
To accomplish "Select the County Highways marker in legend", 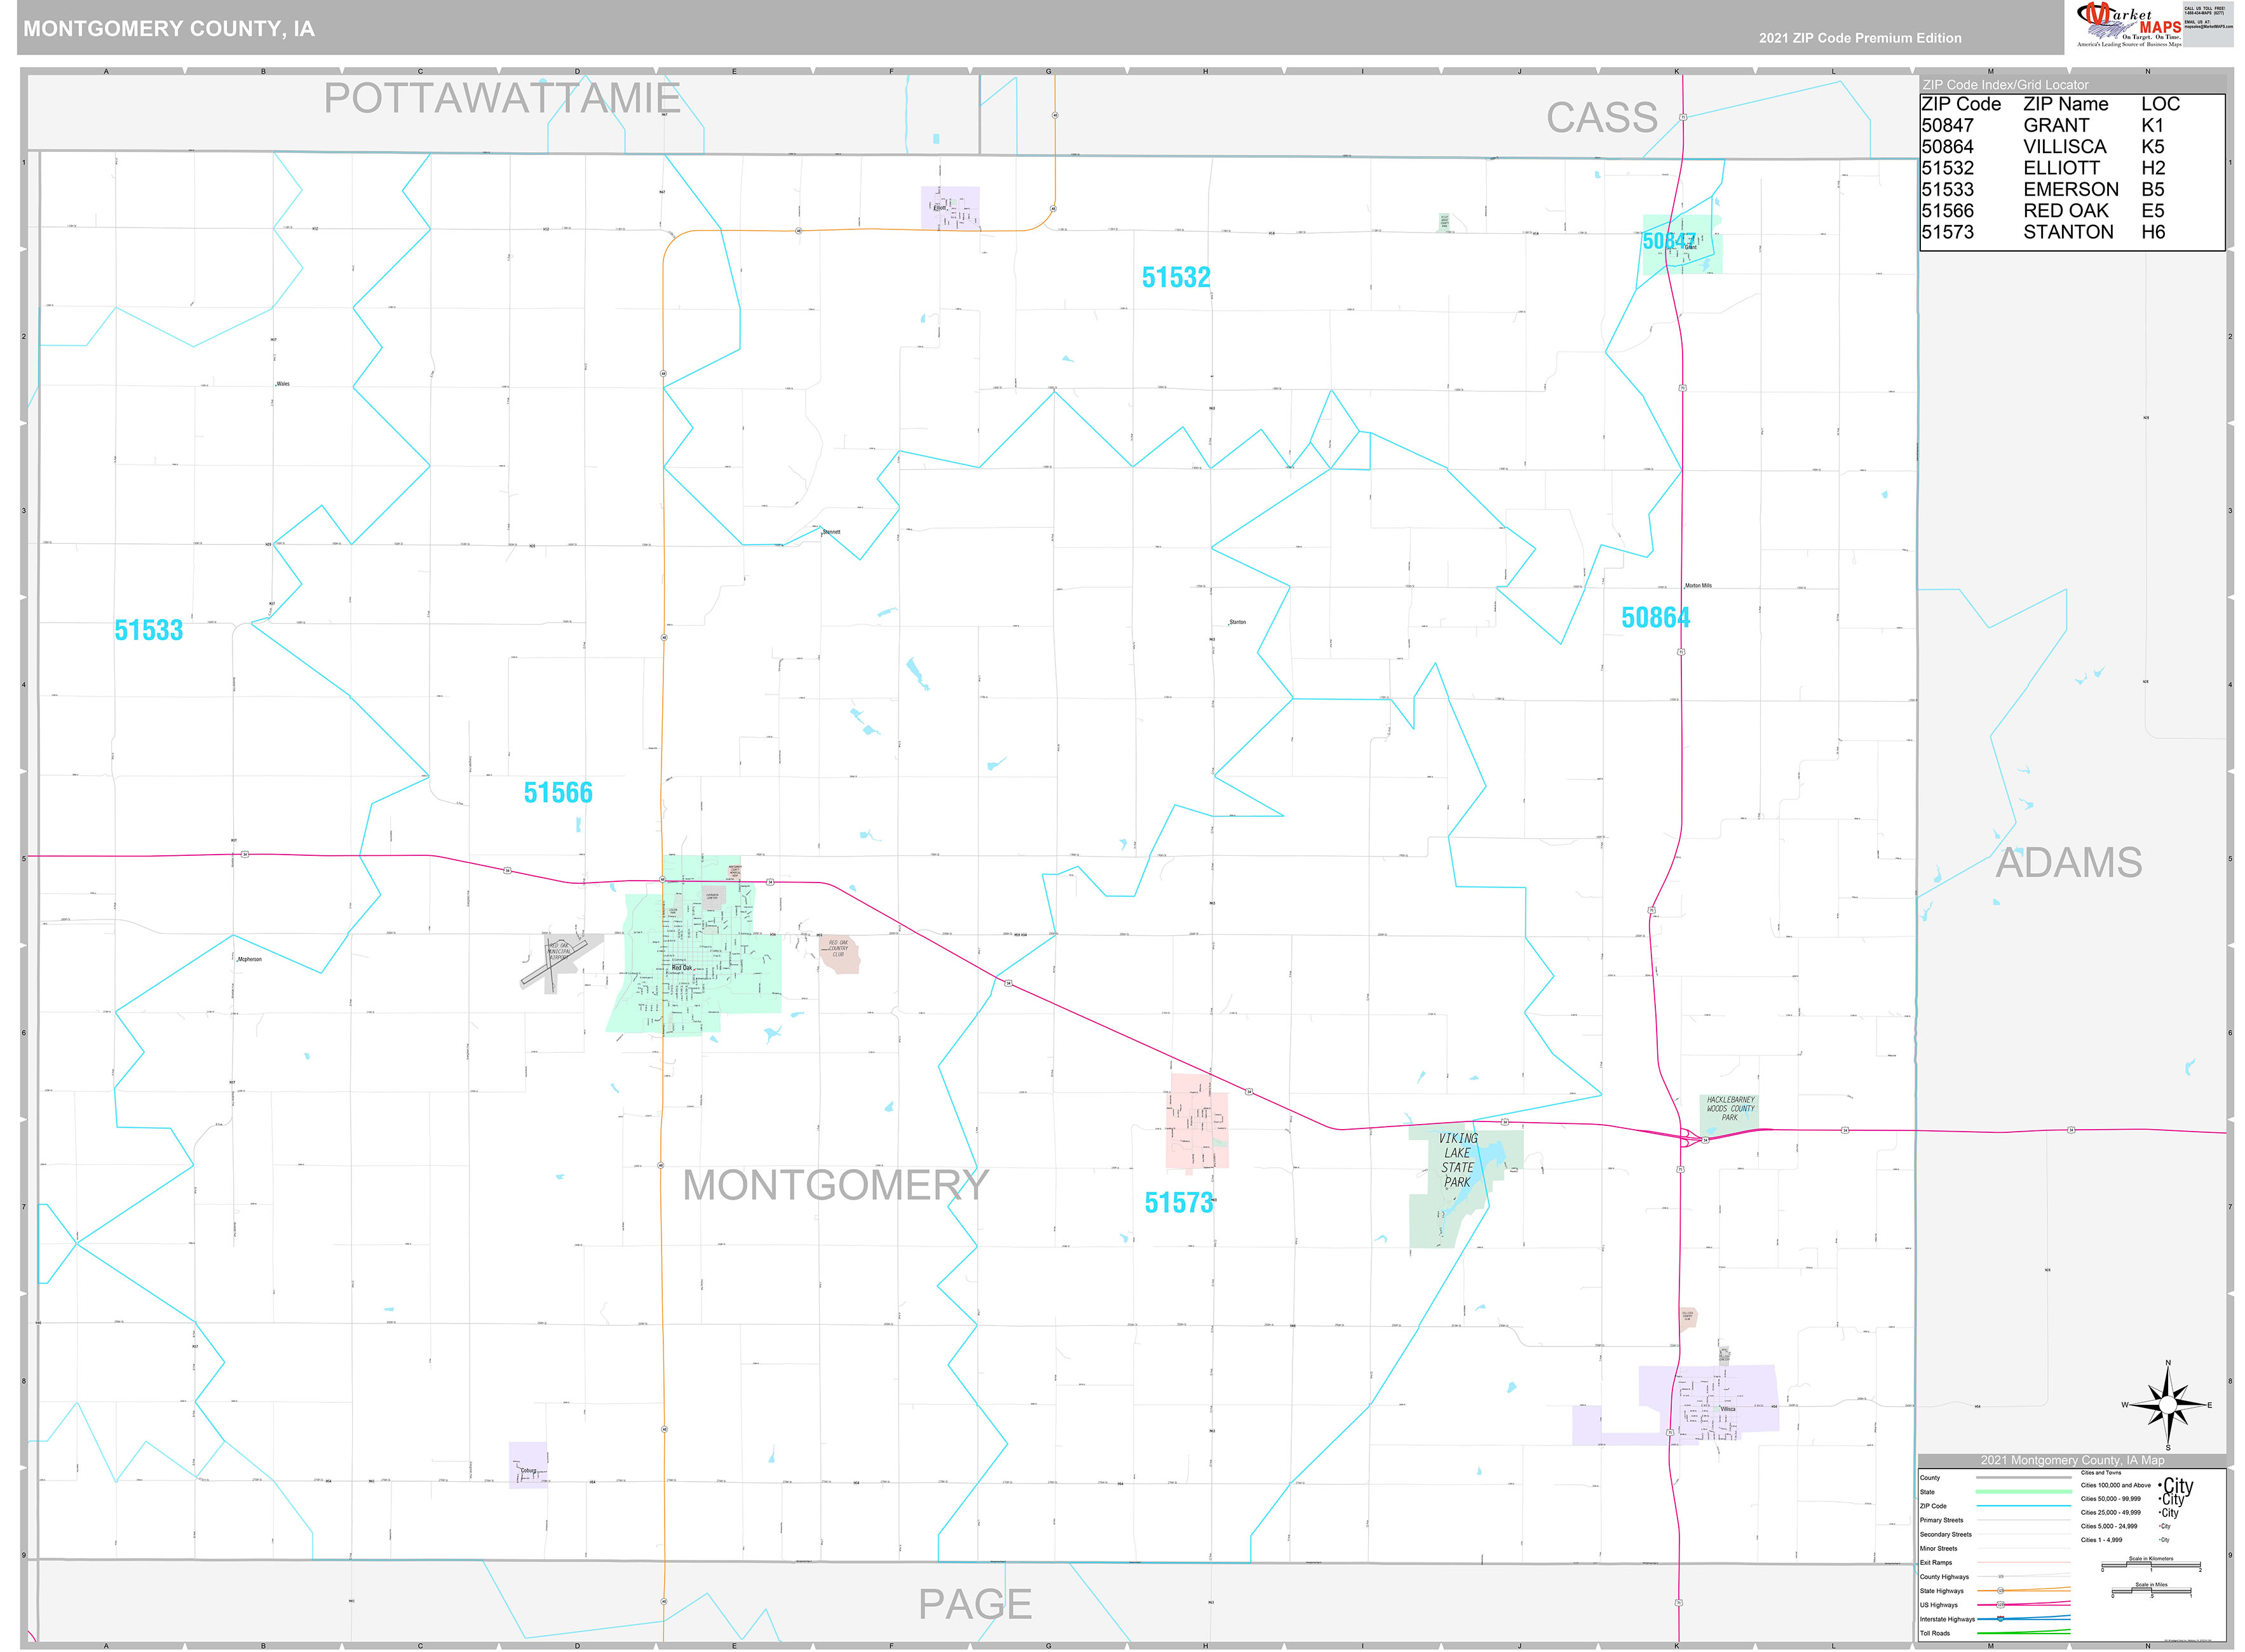I will [2001, 1577].
